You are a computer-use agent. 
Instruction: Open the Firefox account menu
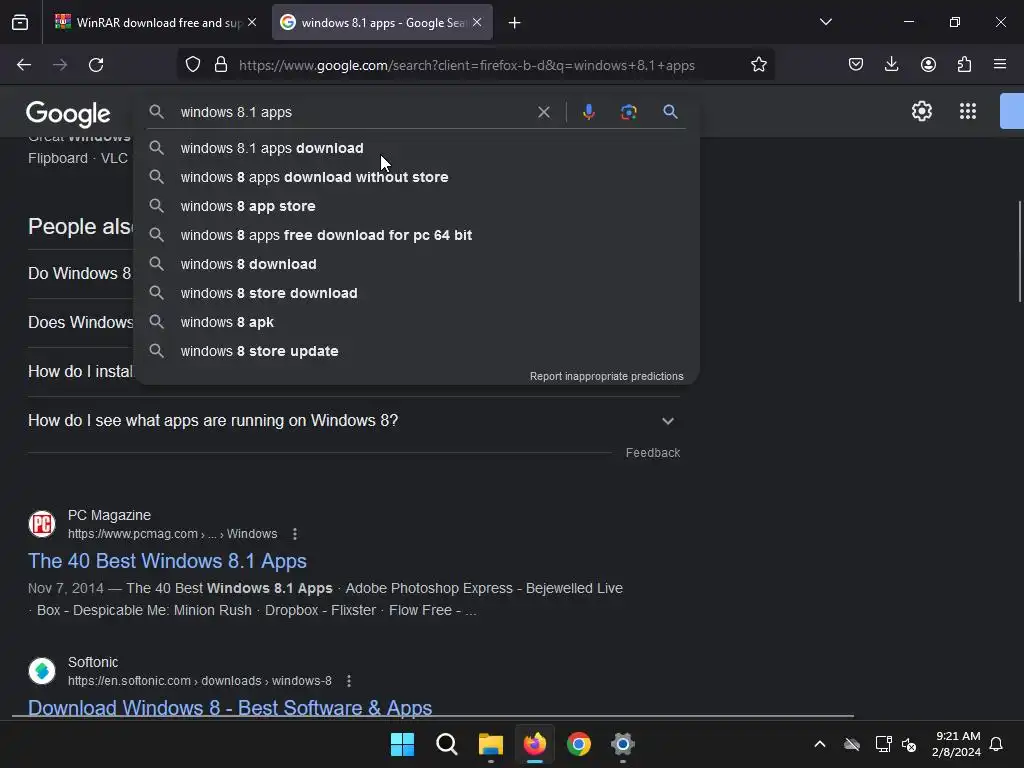(928, 65)
